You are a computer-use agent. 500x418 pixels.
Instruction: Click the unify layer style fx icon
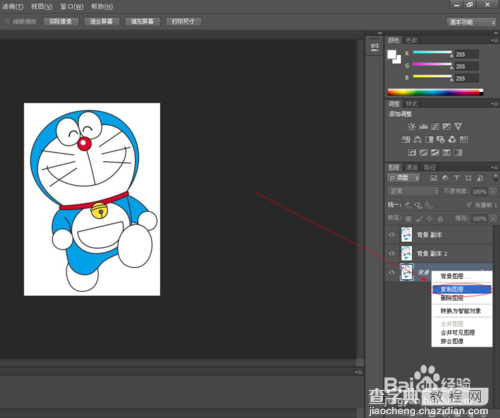(429, 205)
